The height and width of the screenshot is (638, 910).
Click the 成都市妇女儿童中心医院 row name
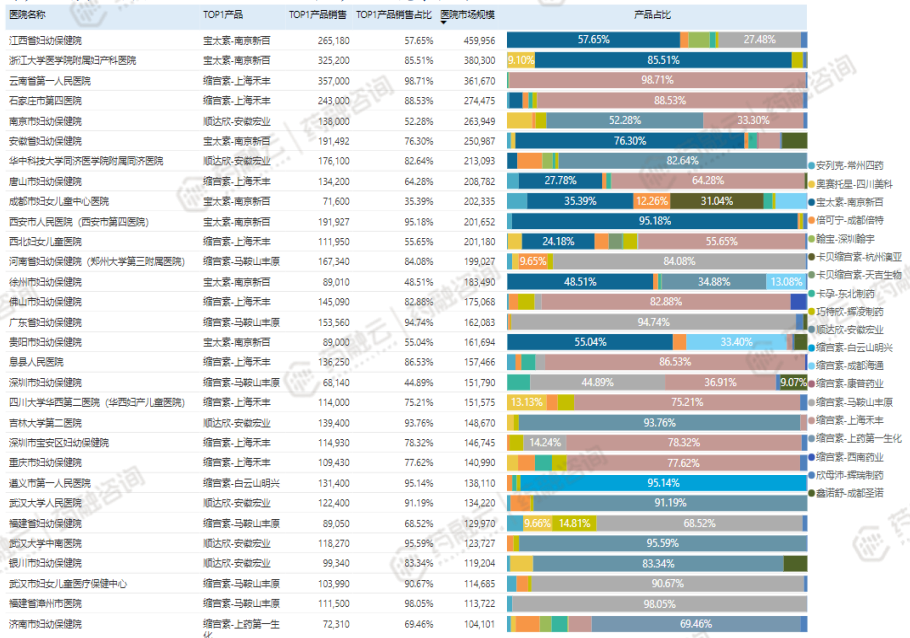59,201
